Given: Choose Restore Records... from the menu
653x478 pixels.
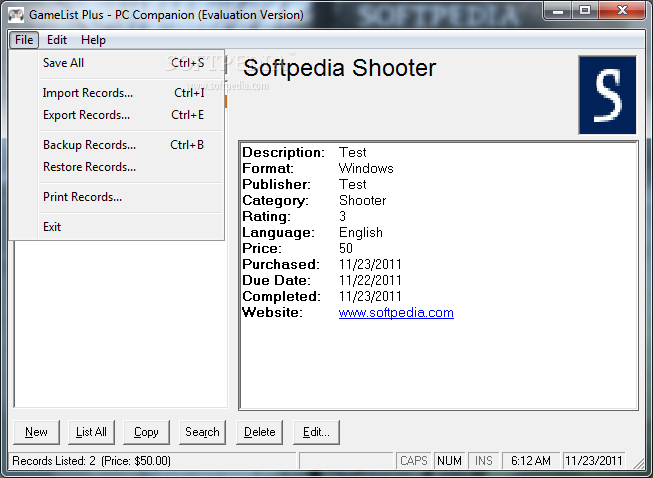Looking at the screenshot, I should coord(131,167).
